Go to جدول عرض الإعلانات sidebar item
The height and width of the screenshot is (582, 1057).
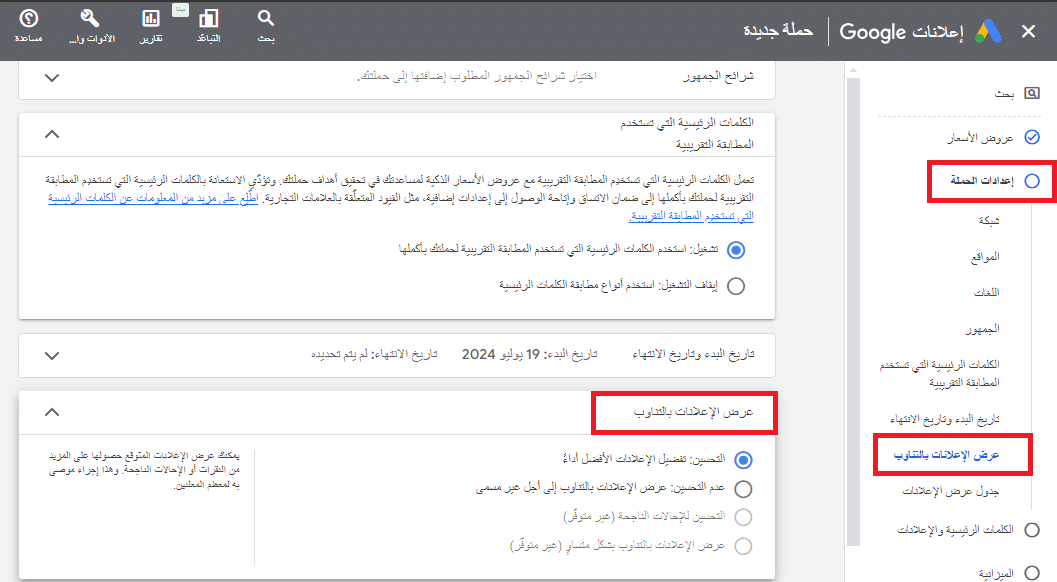950,492
